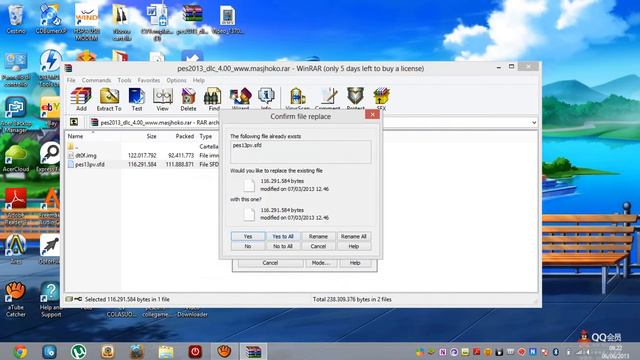
Task: Open the Commands menu
Action: pos(96,80)
